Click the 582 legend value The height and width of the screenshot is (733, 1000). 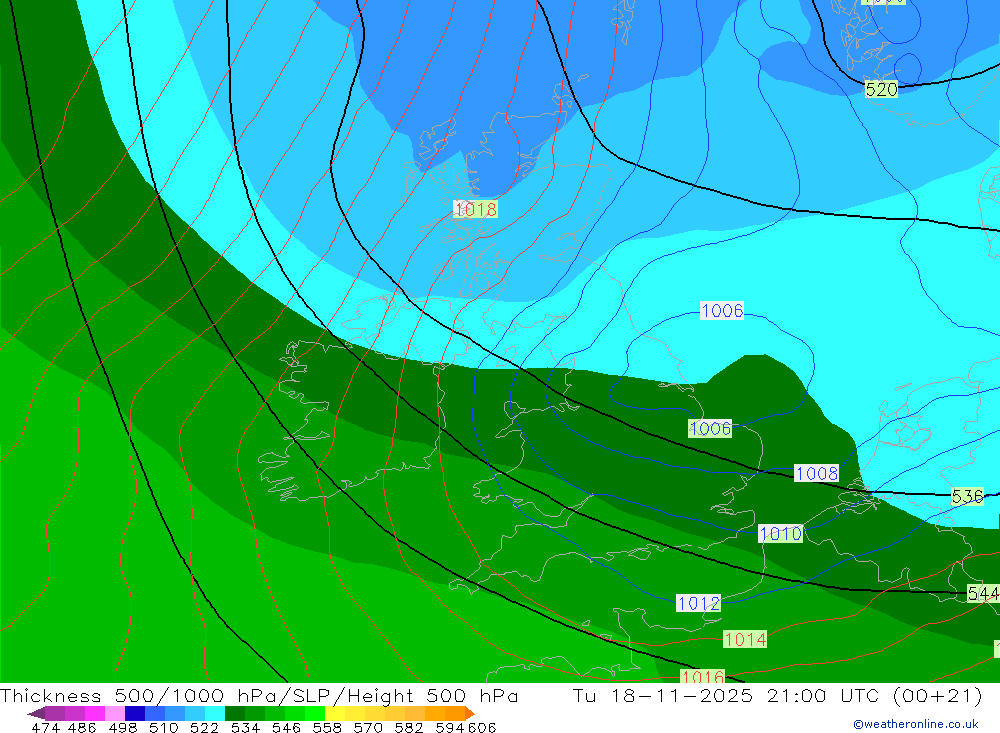point(409,728)
